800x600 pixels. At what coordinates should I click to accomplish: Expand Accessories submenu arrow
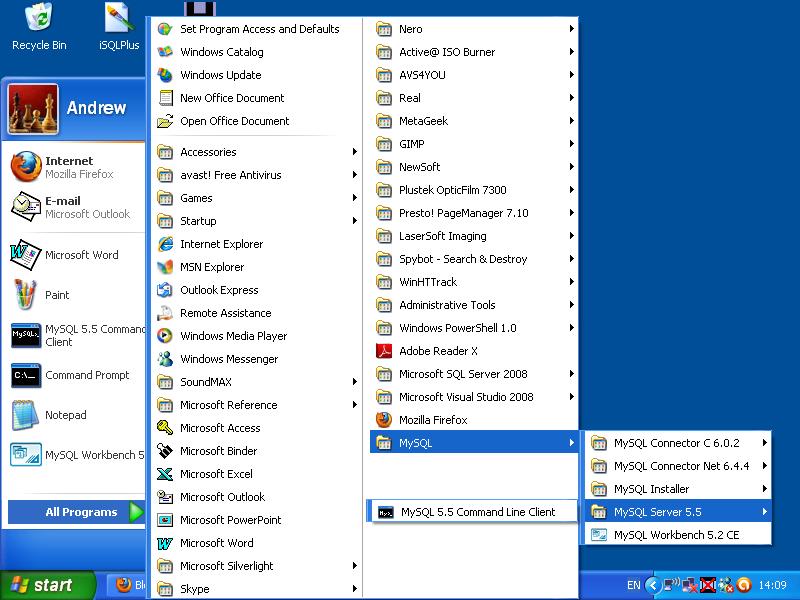pyautogui.click(x=355, y=152)
